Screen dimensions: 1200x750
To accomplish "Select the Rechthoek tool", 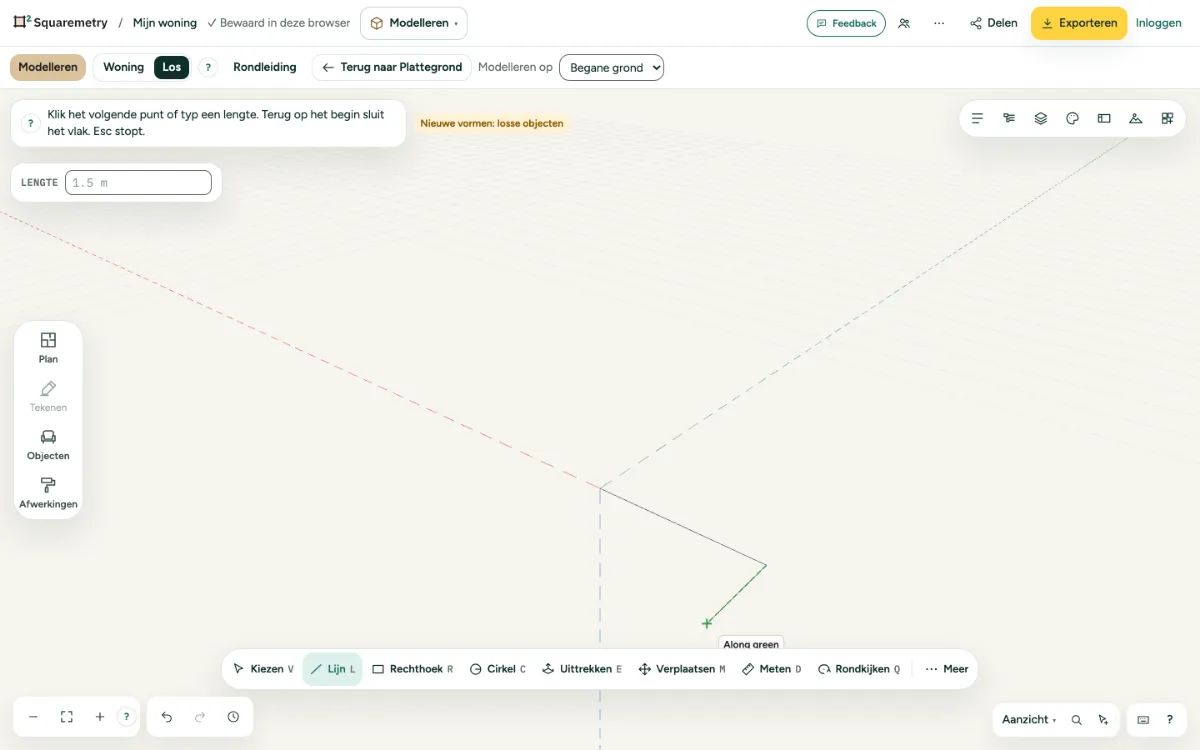I will click(413, 669).
